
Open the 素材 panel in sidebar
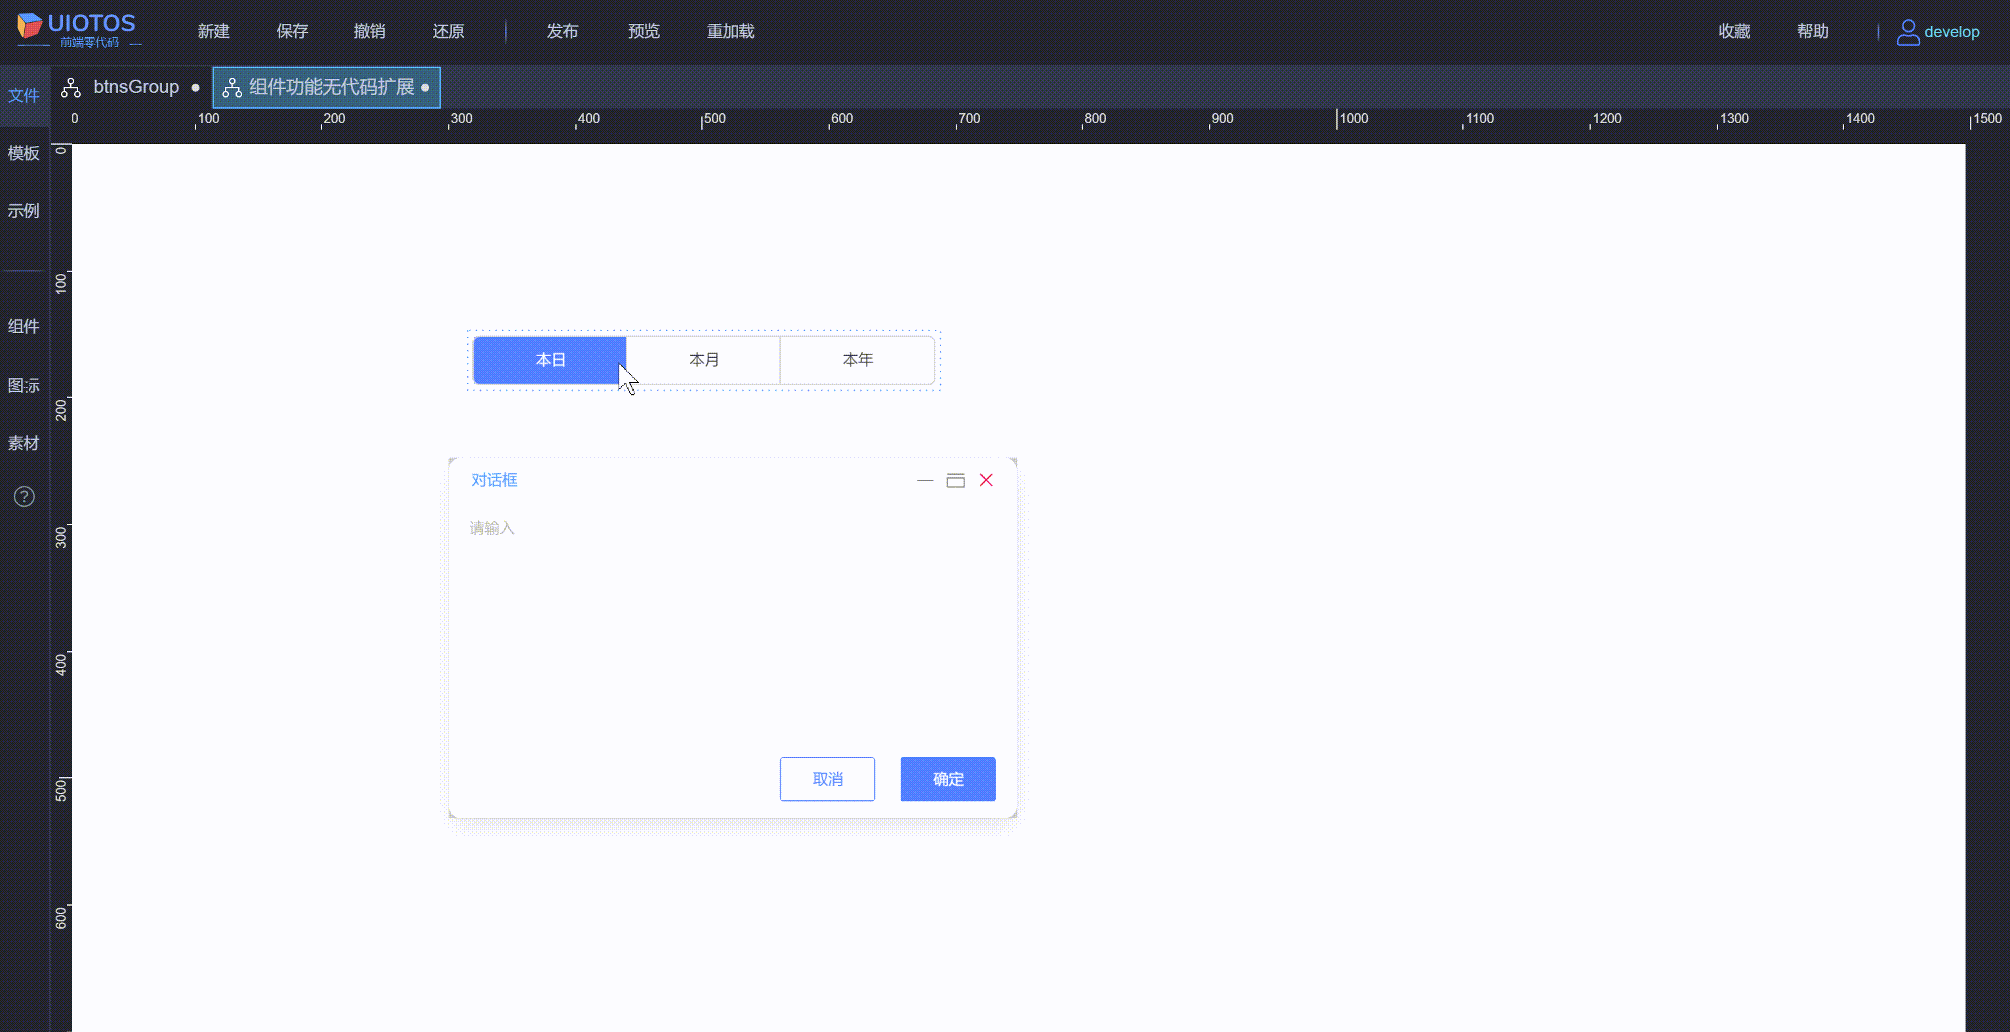(23, 443)
